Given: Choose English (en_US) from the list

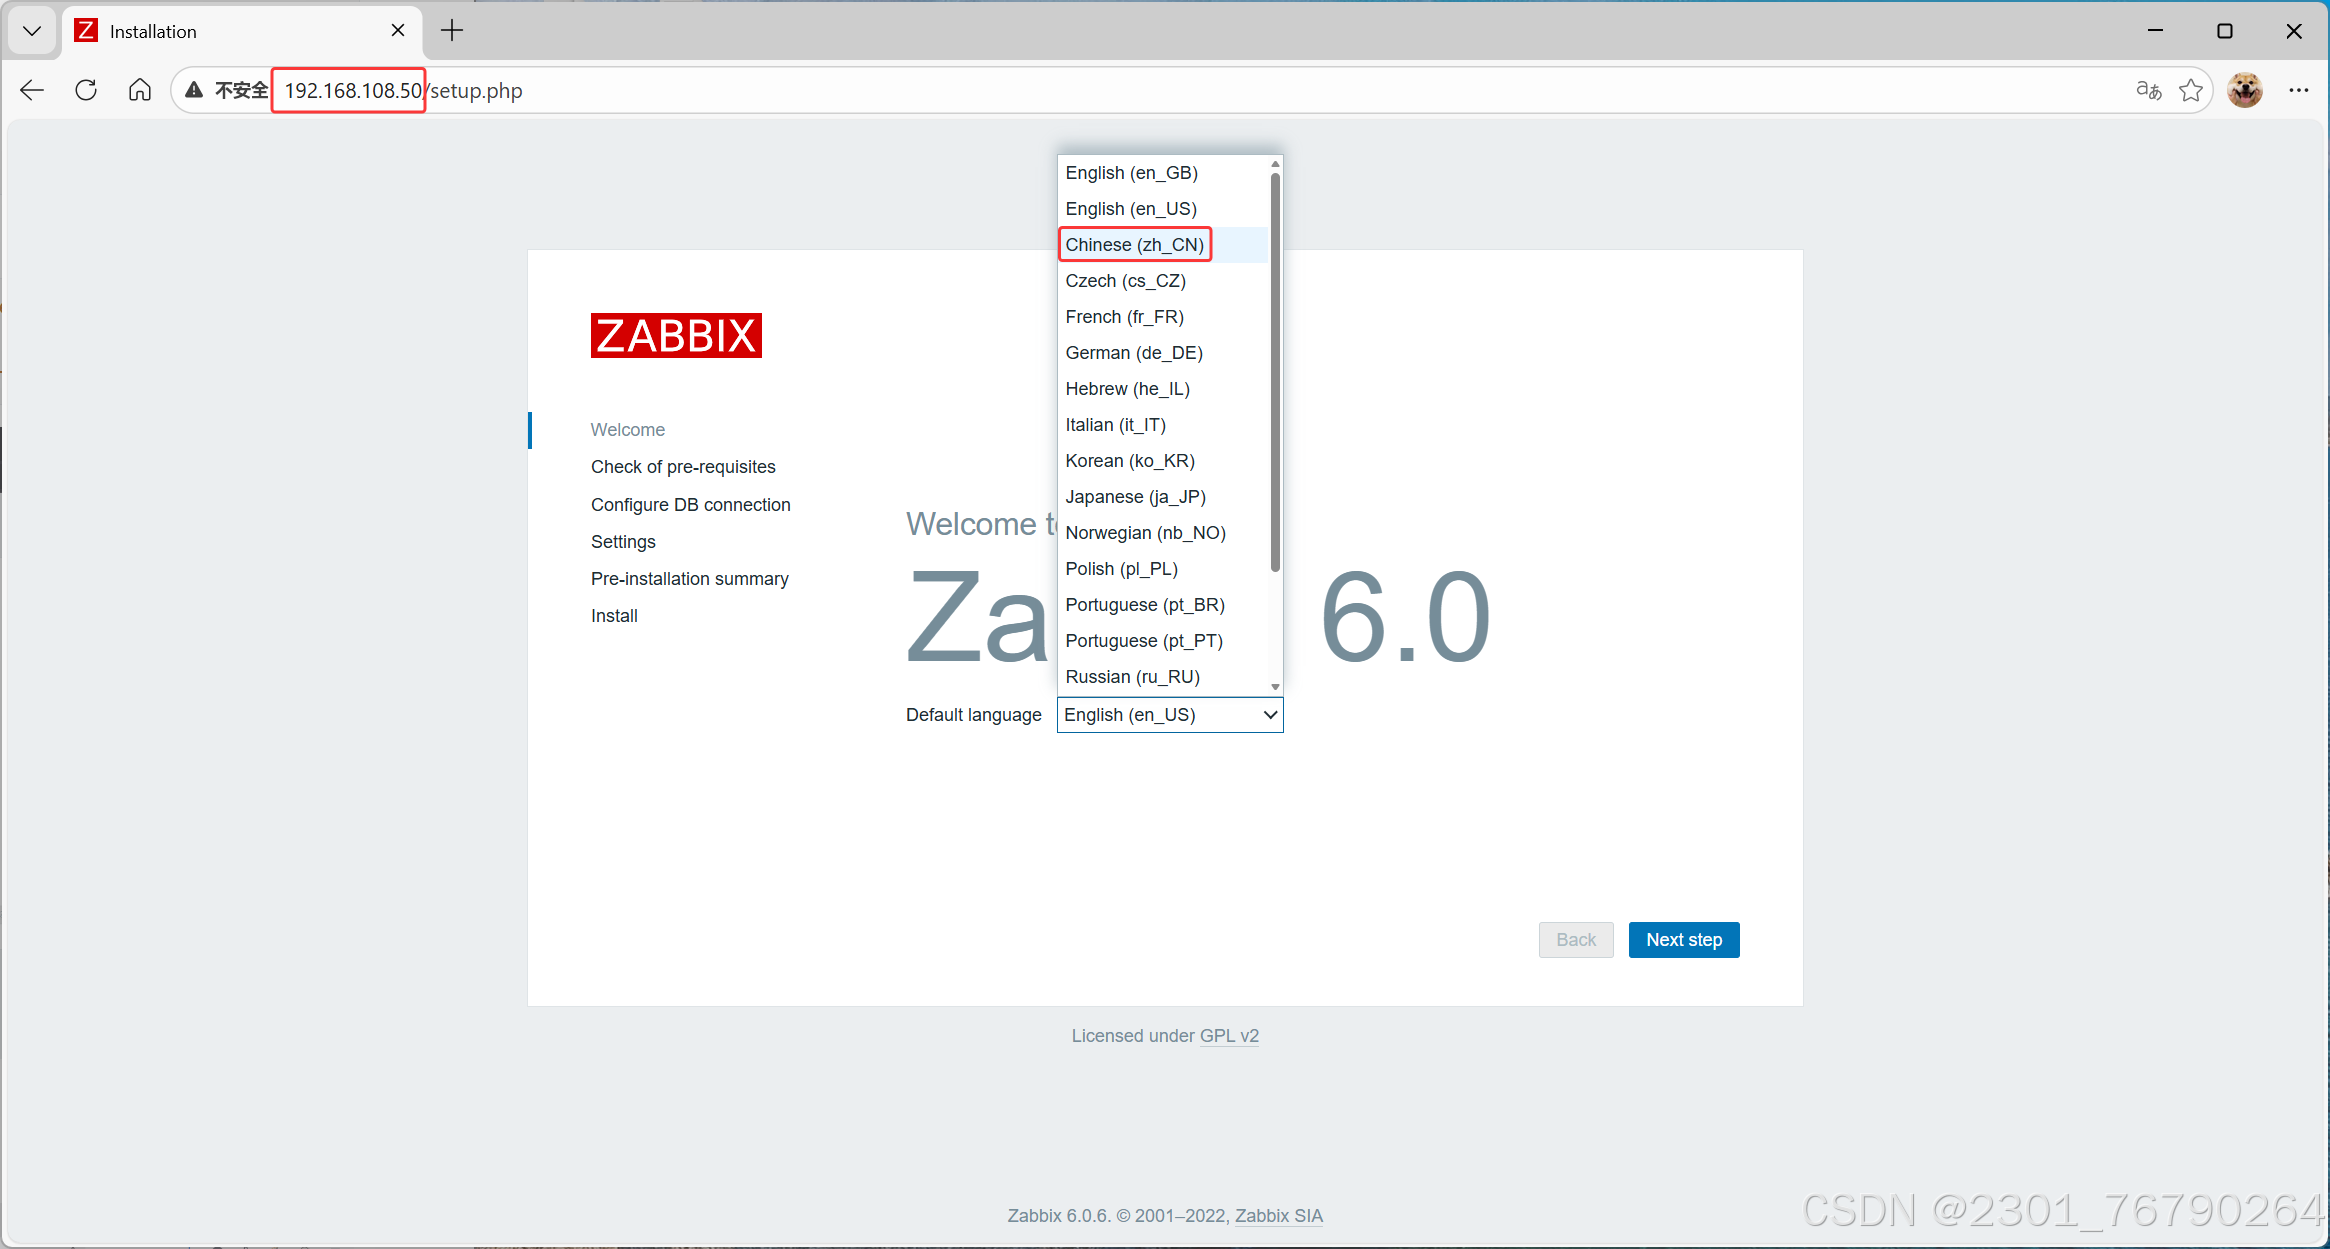Looking at the screenshot, I should [1163, 209].
